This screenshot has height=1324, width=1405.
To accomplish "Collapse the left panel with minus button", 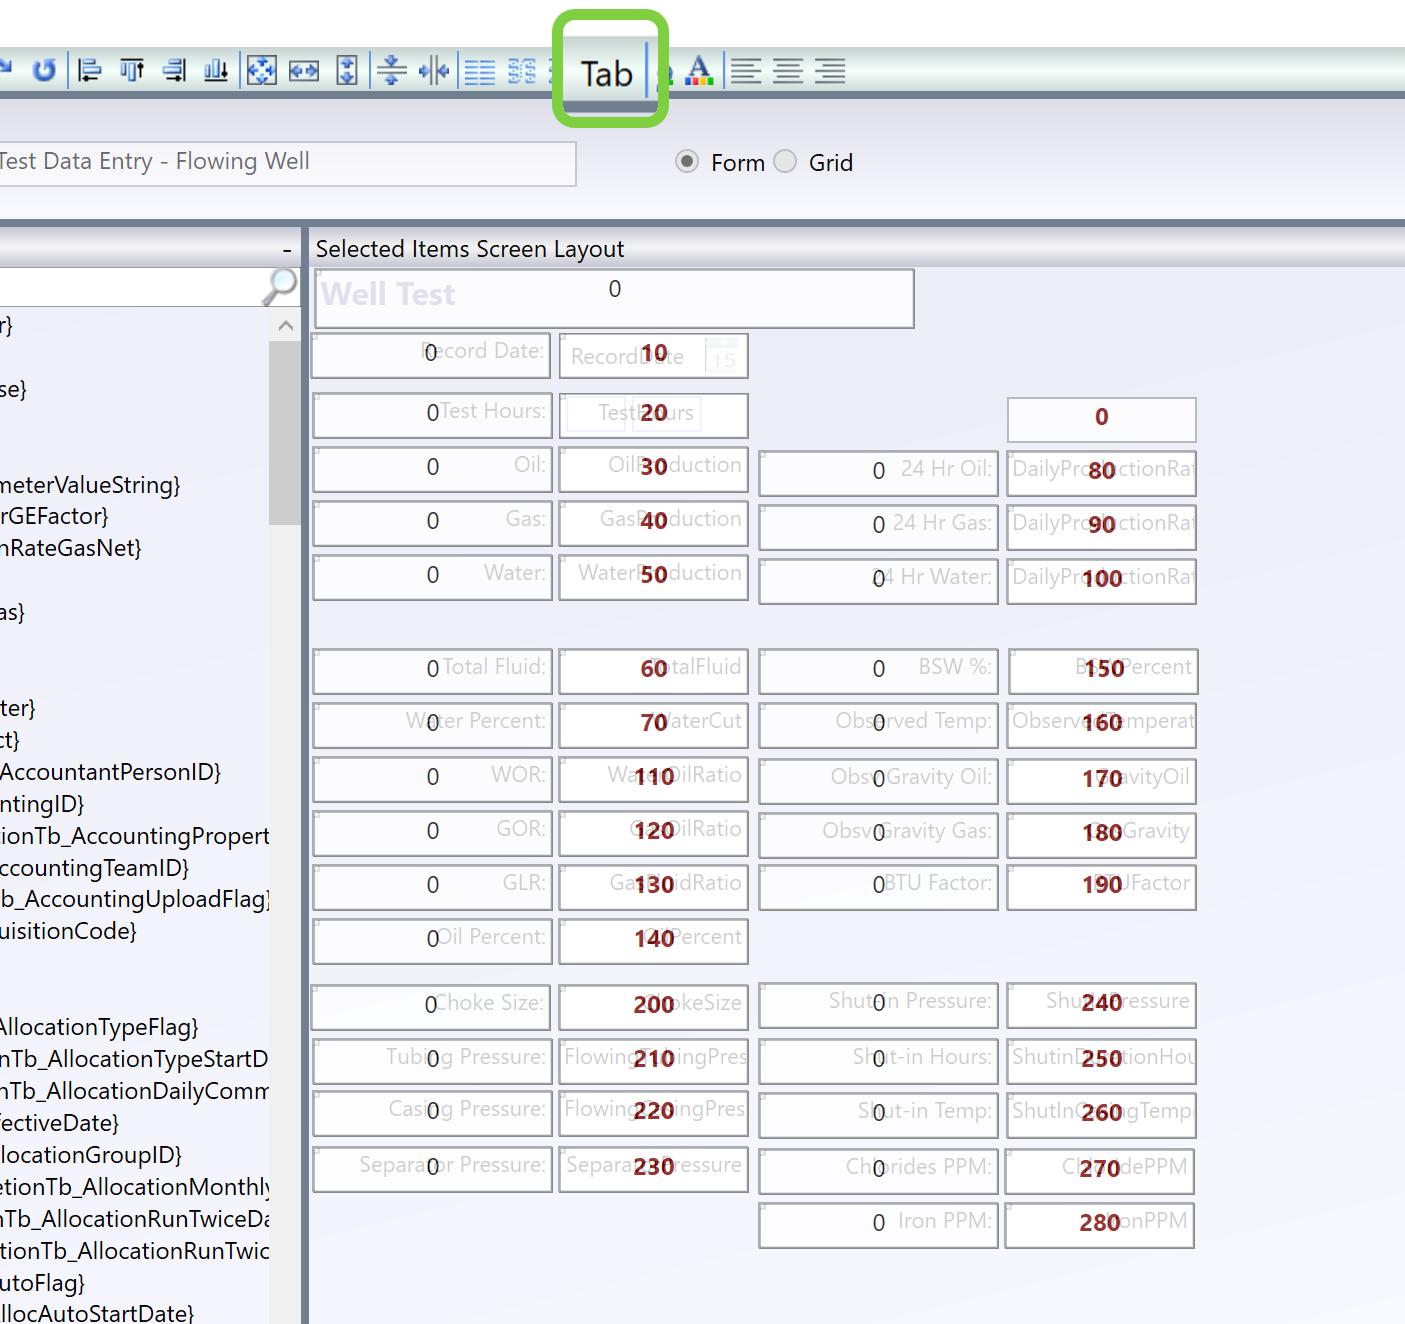I will tap(287, 250).
